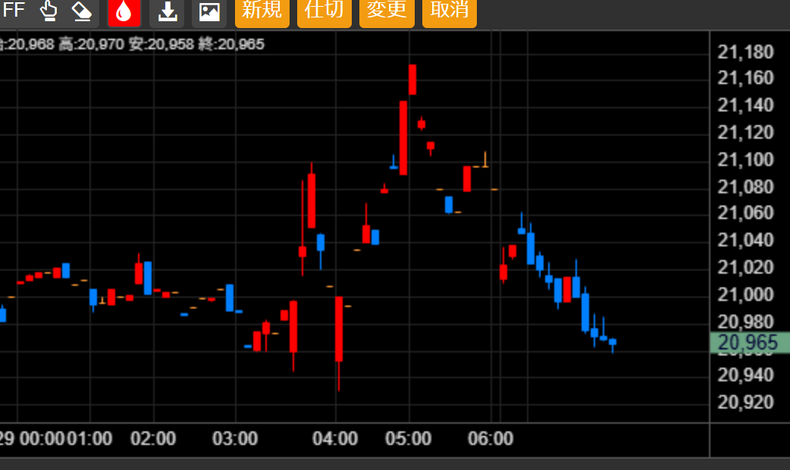Click the pointing hand cursor tool icon
790x470 pixels.
(x=48, y=10)
